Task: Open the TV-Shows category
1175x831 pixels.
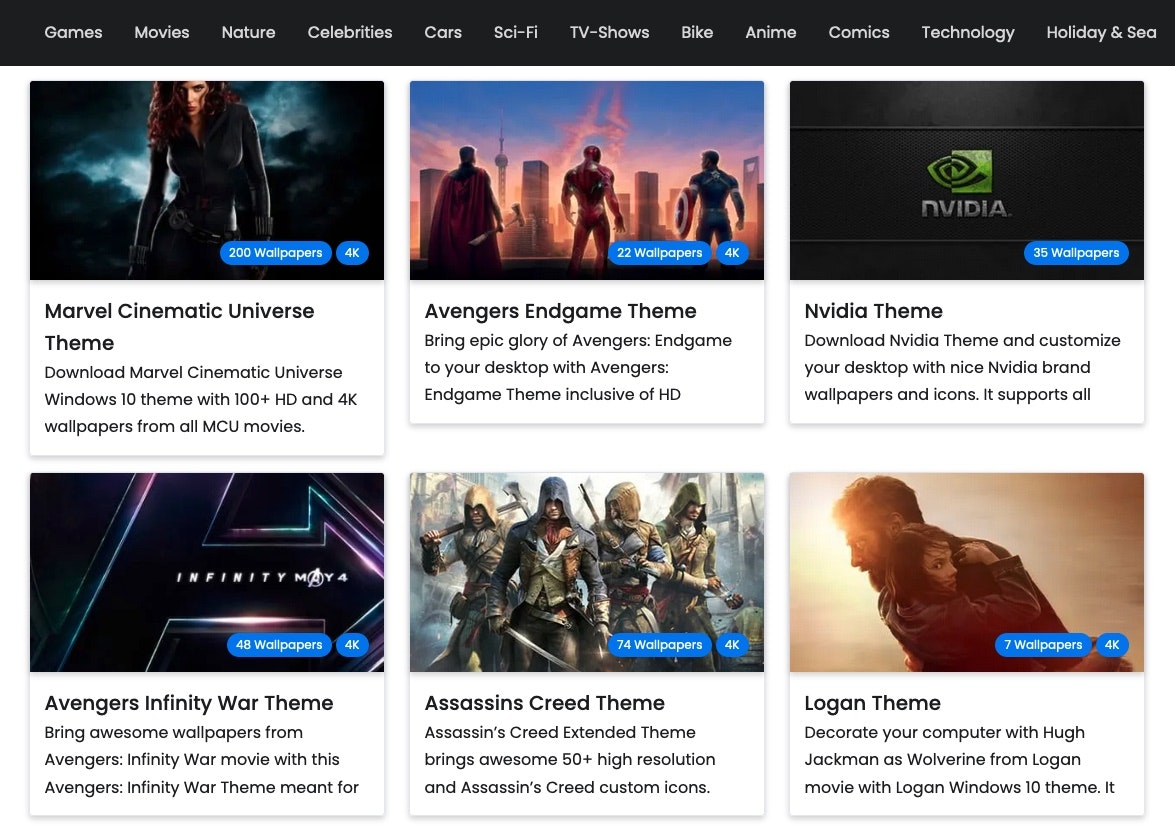Action: tap(609, 32)
